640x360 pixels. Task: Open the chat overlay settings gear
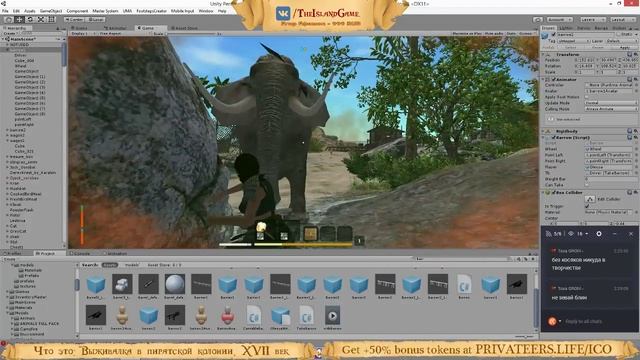pyautogui.click(x=599, y=234)
